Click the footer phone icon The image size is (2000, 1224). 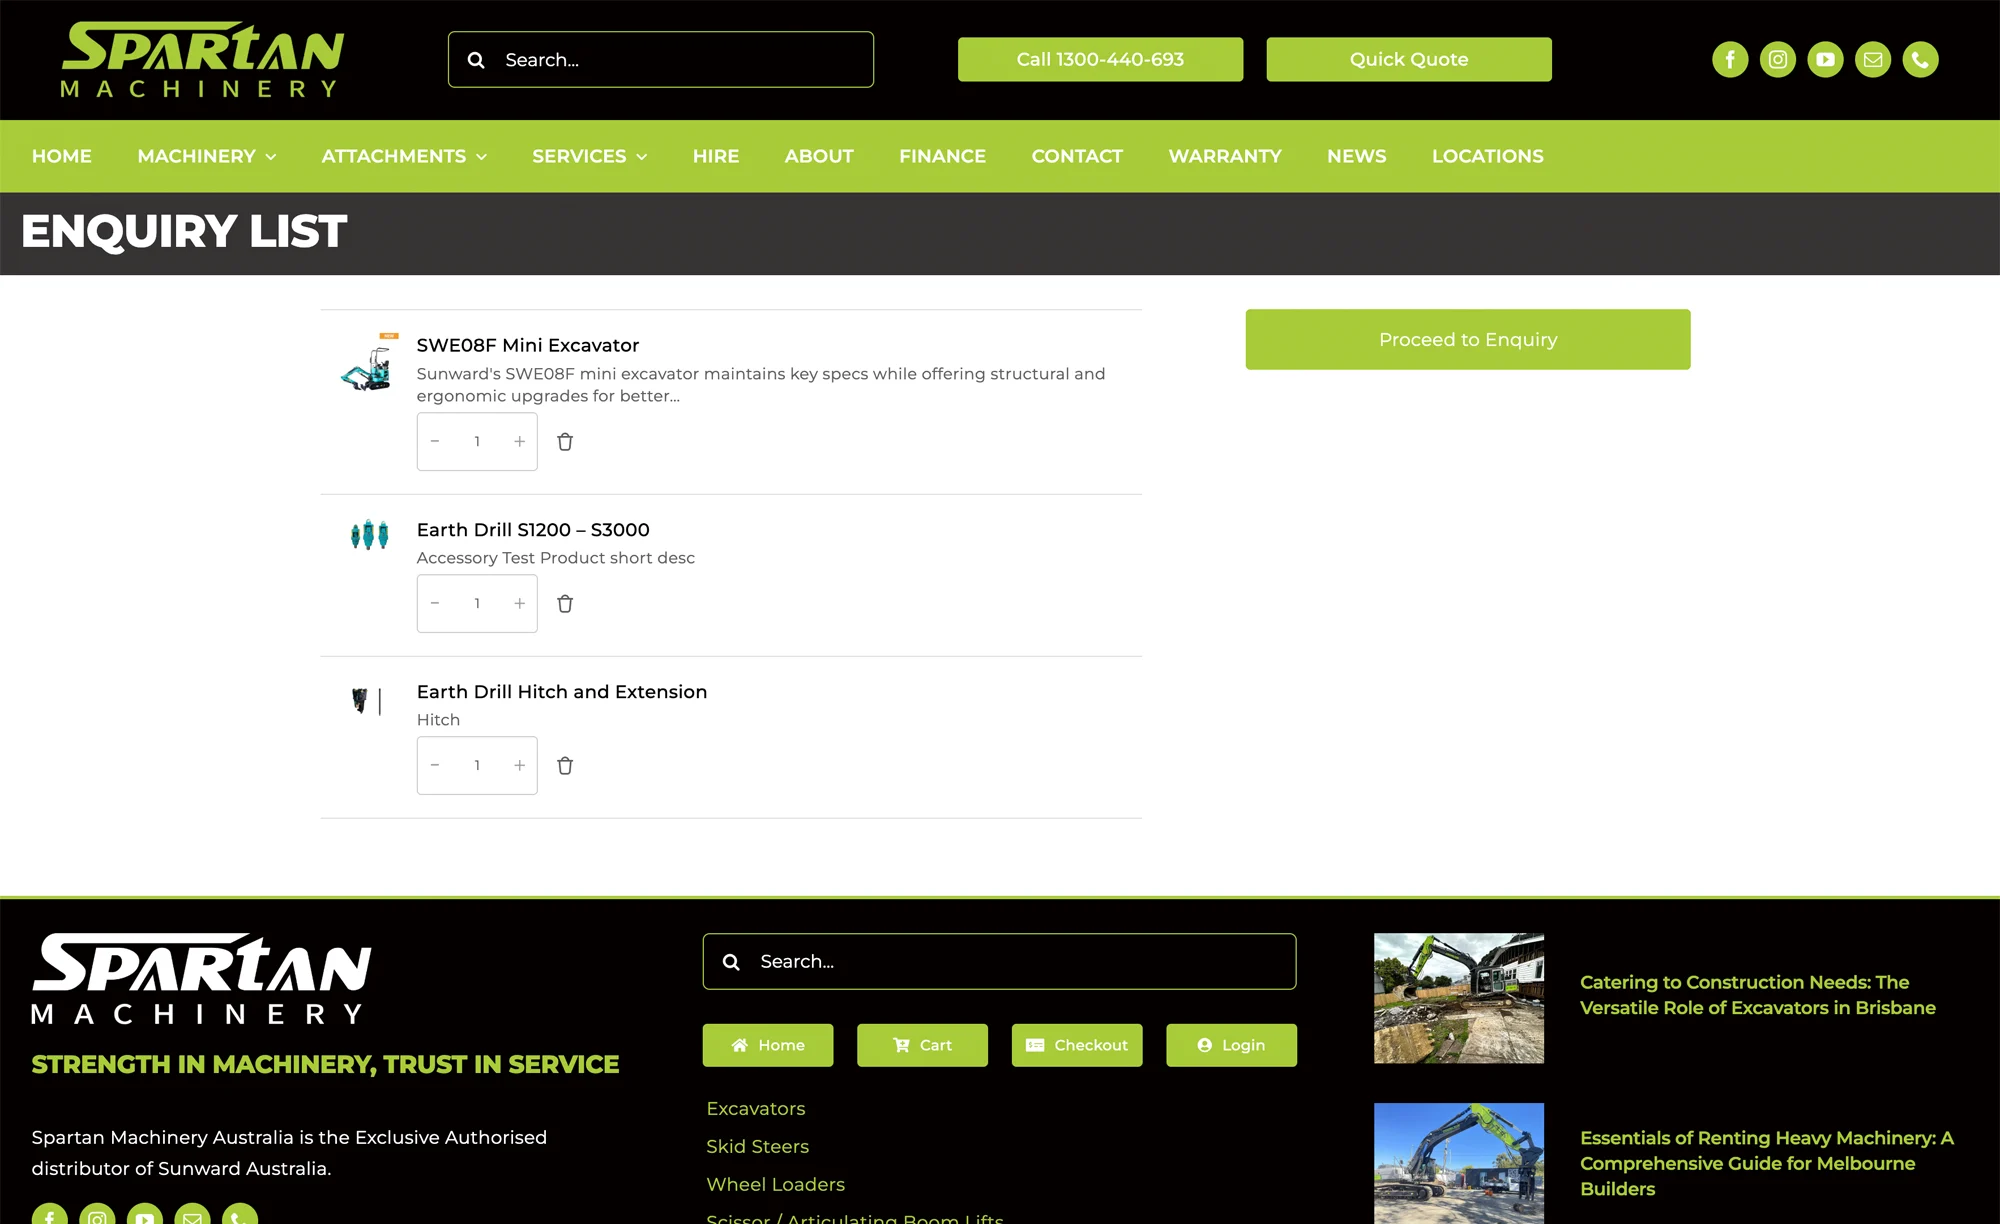240,1214
